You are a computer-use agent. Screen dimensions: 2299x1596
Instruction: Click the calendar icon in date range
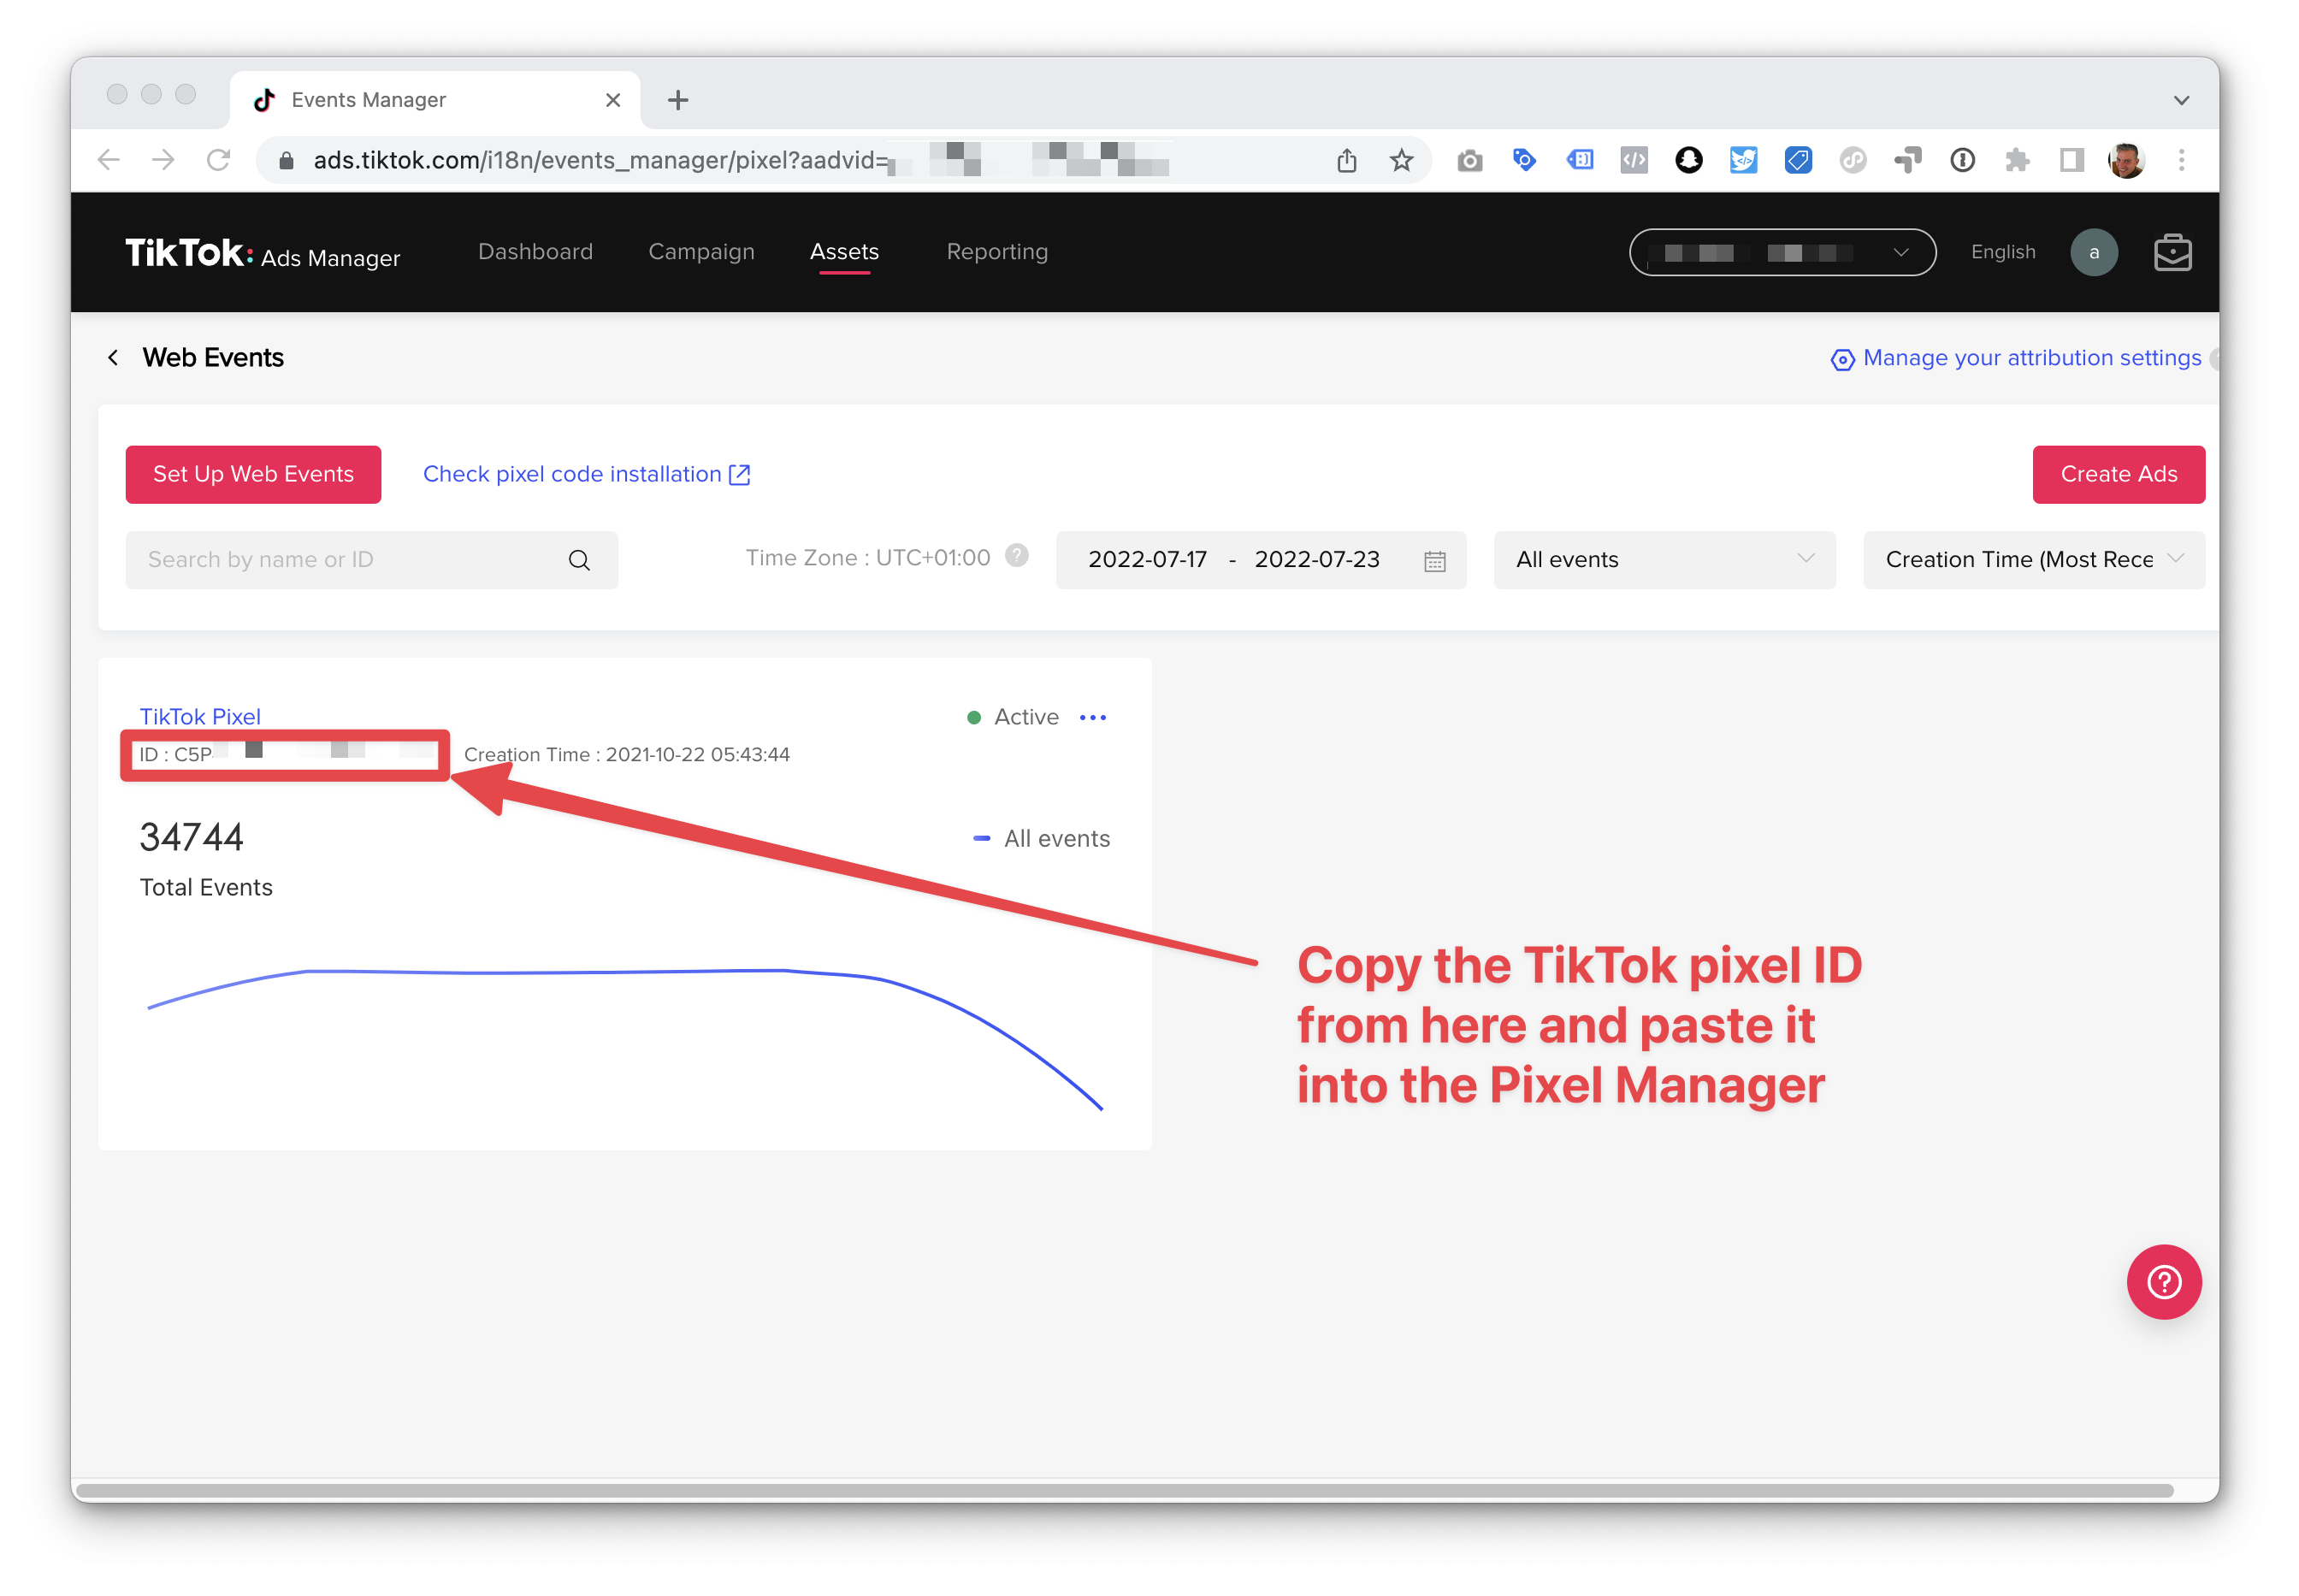coord(1434,561)
